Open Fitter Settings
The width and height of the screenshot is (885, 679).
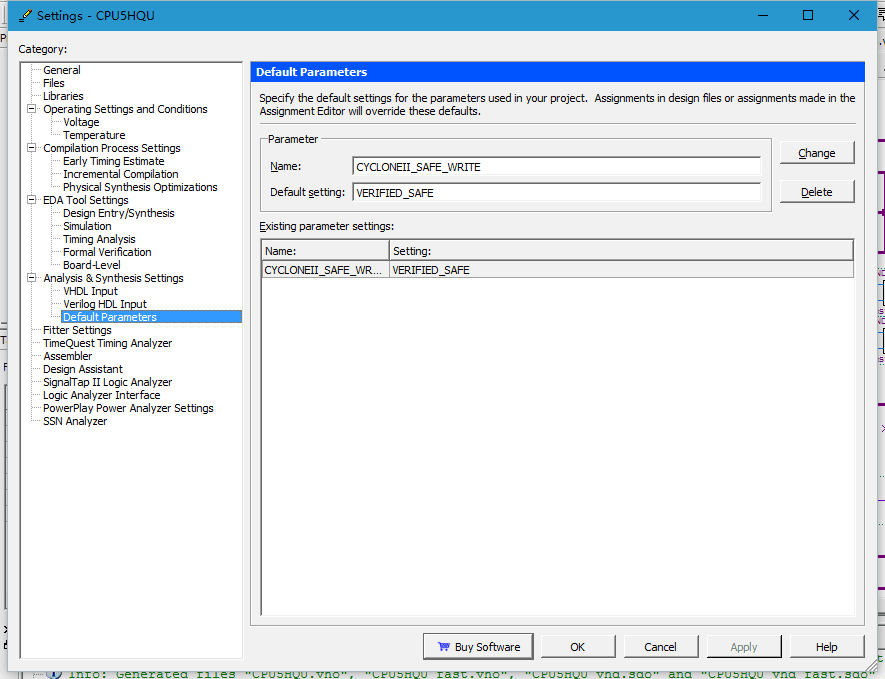[77, 330]
